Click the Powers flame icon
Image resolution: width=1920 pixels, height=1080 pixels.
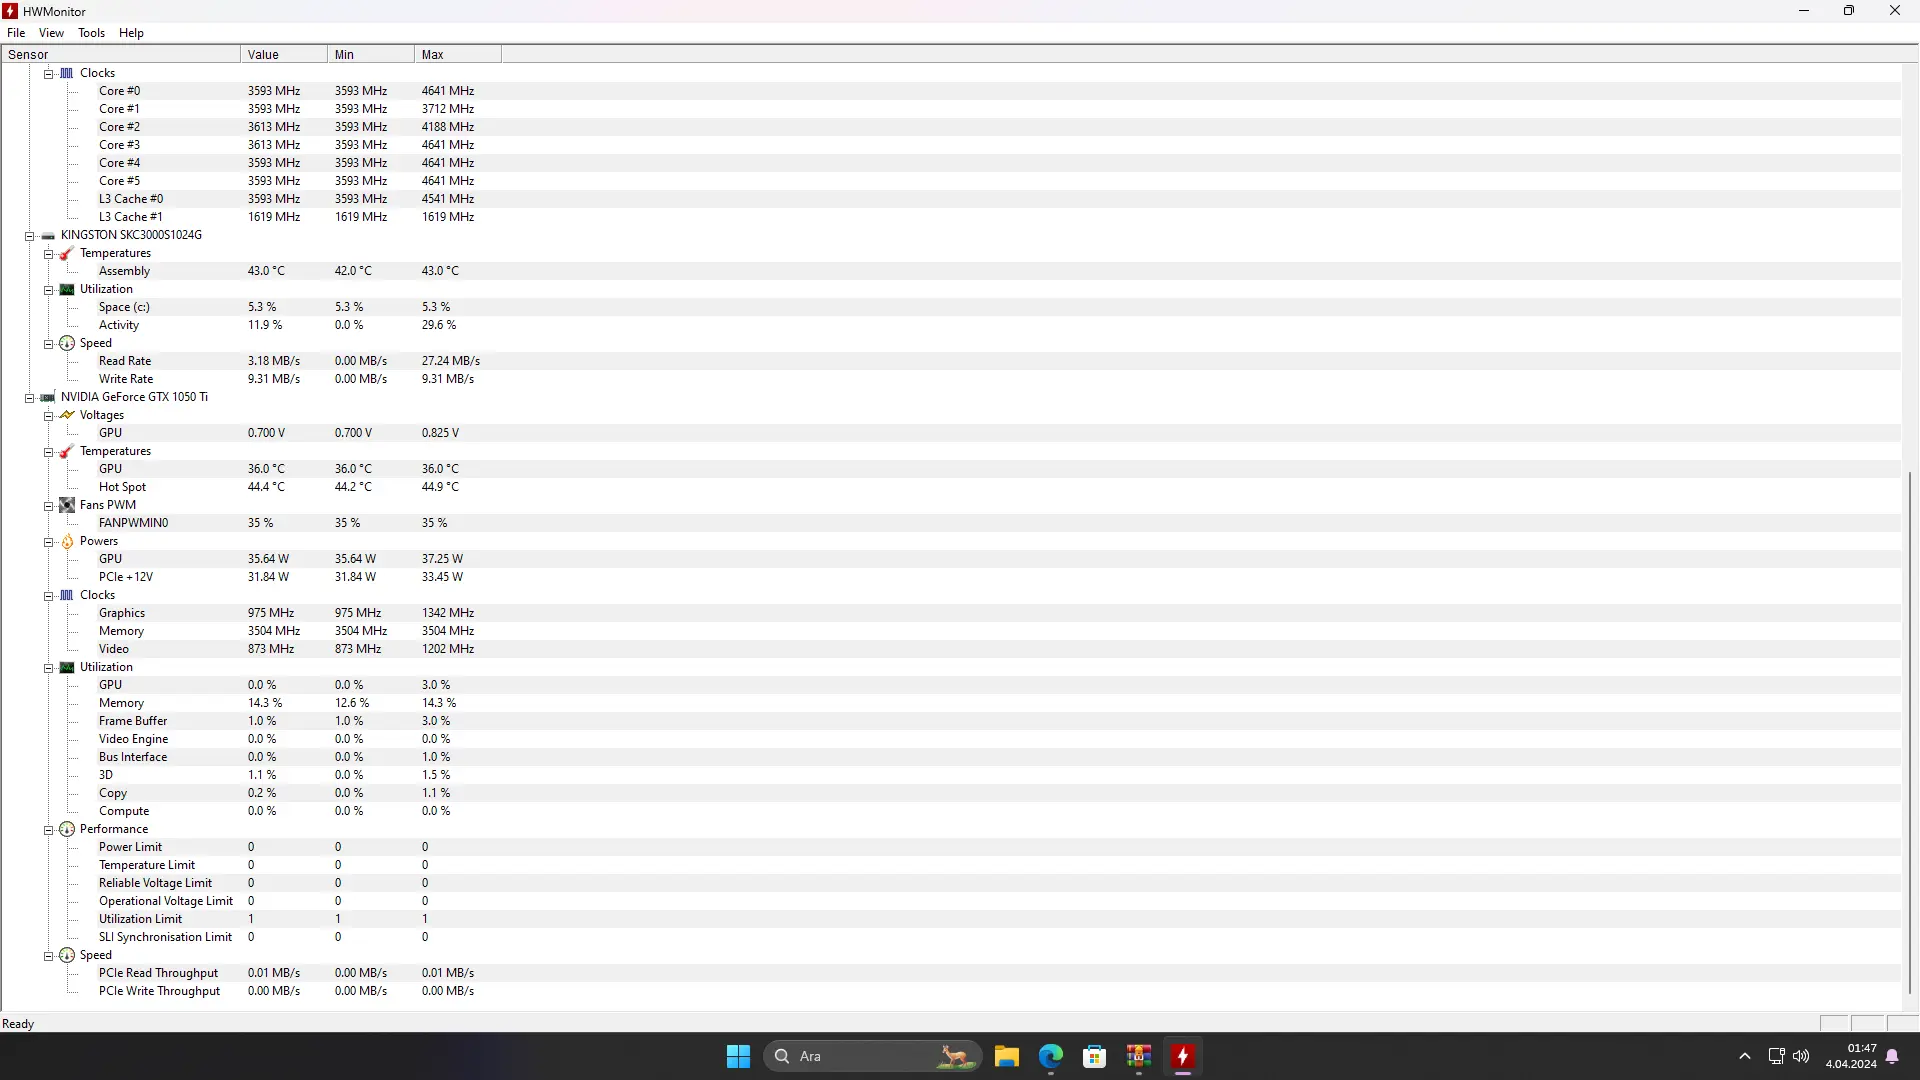67,541
